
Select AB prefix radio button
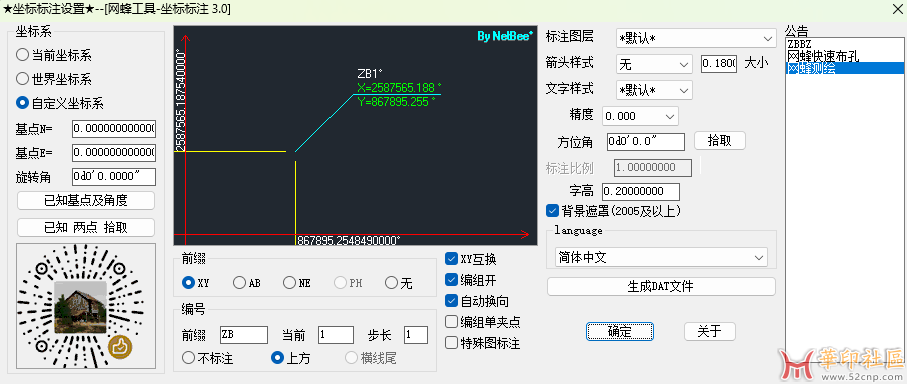pos(247,283)
